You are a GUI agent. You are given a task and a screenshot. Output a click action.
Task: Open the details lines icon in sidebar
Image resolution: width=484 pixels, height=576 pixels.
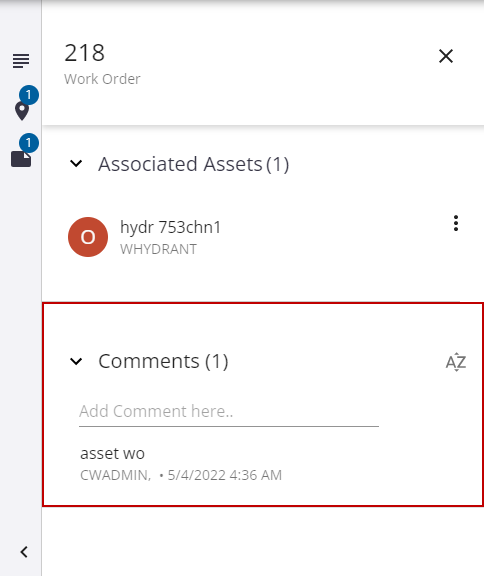[21, 61]
